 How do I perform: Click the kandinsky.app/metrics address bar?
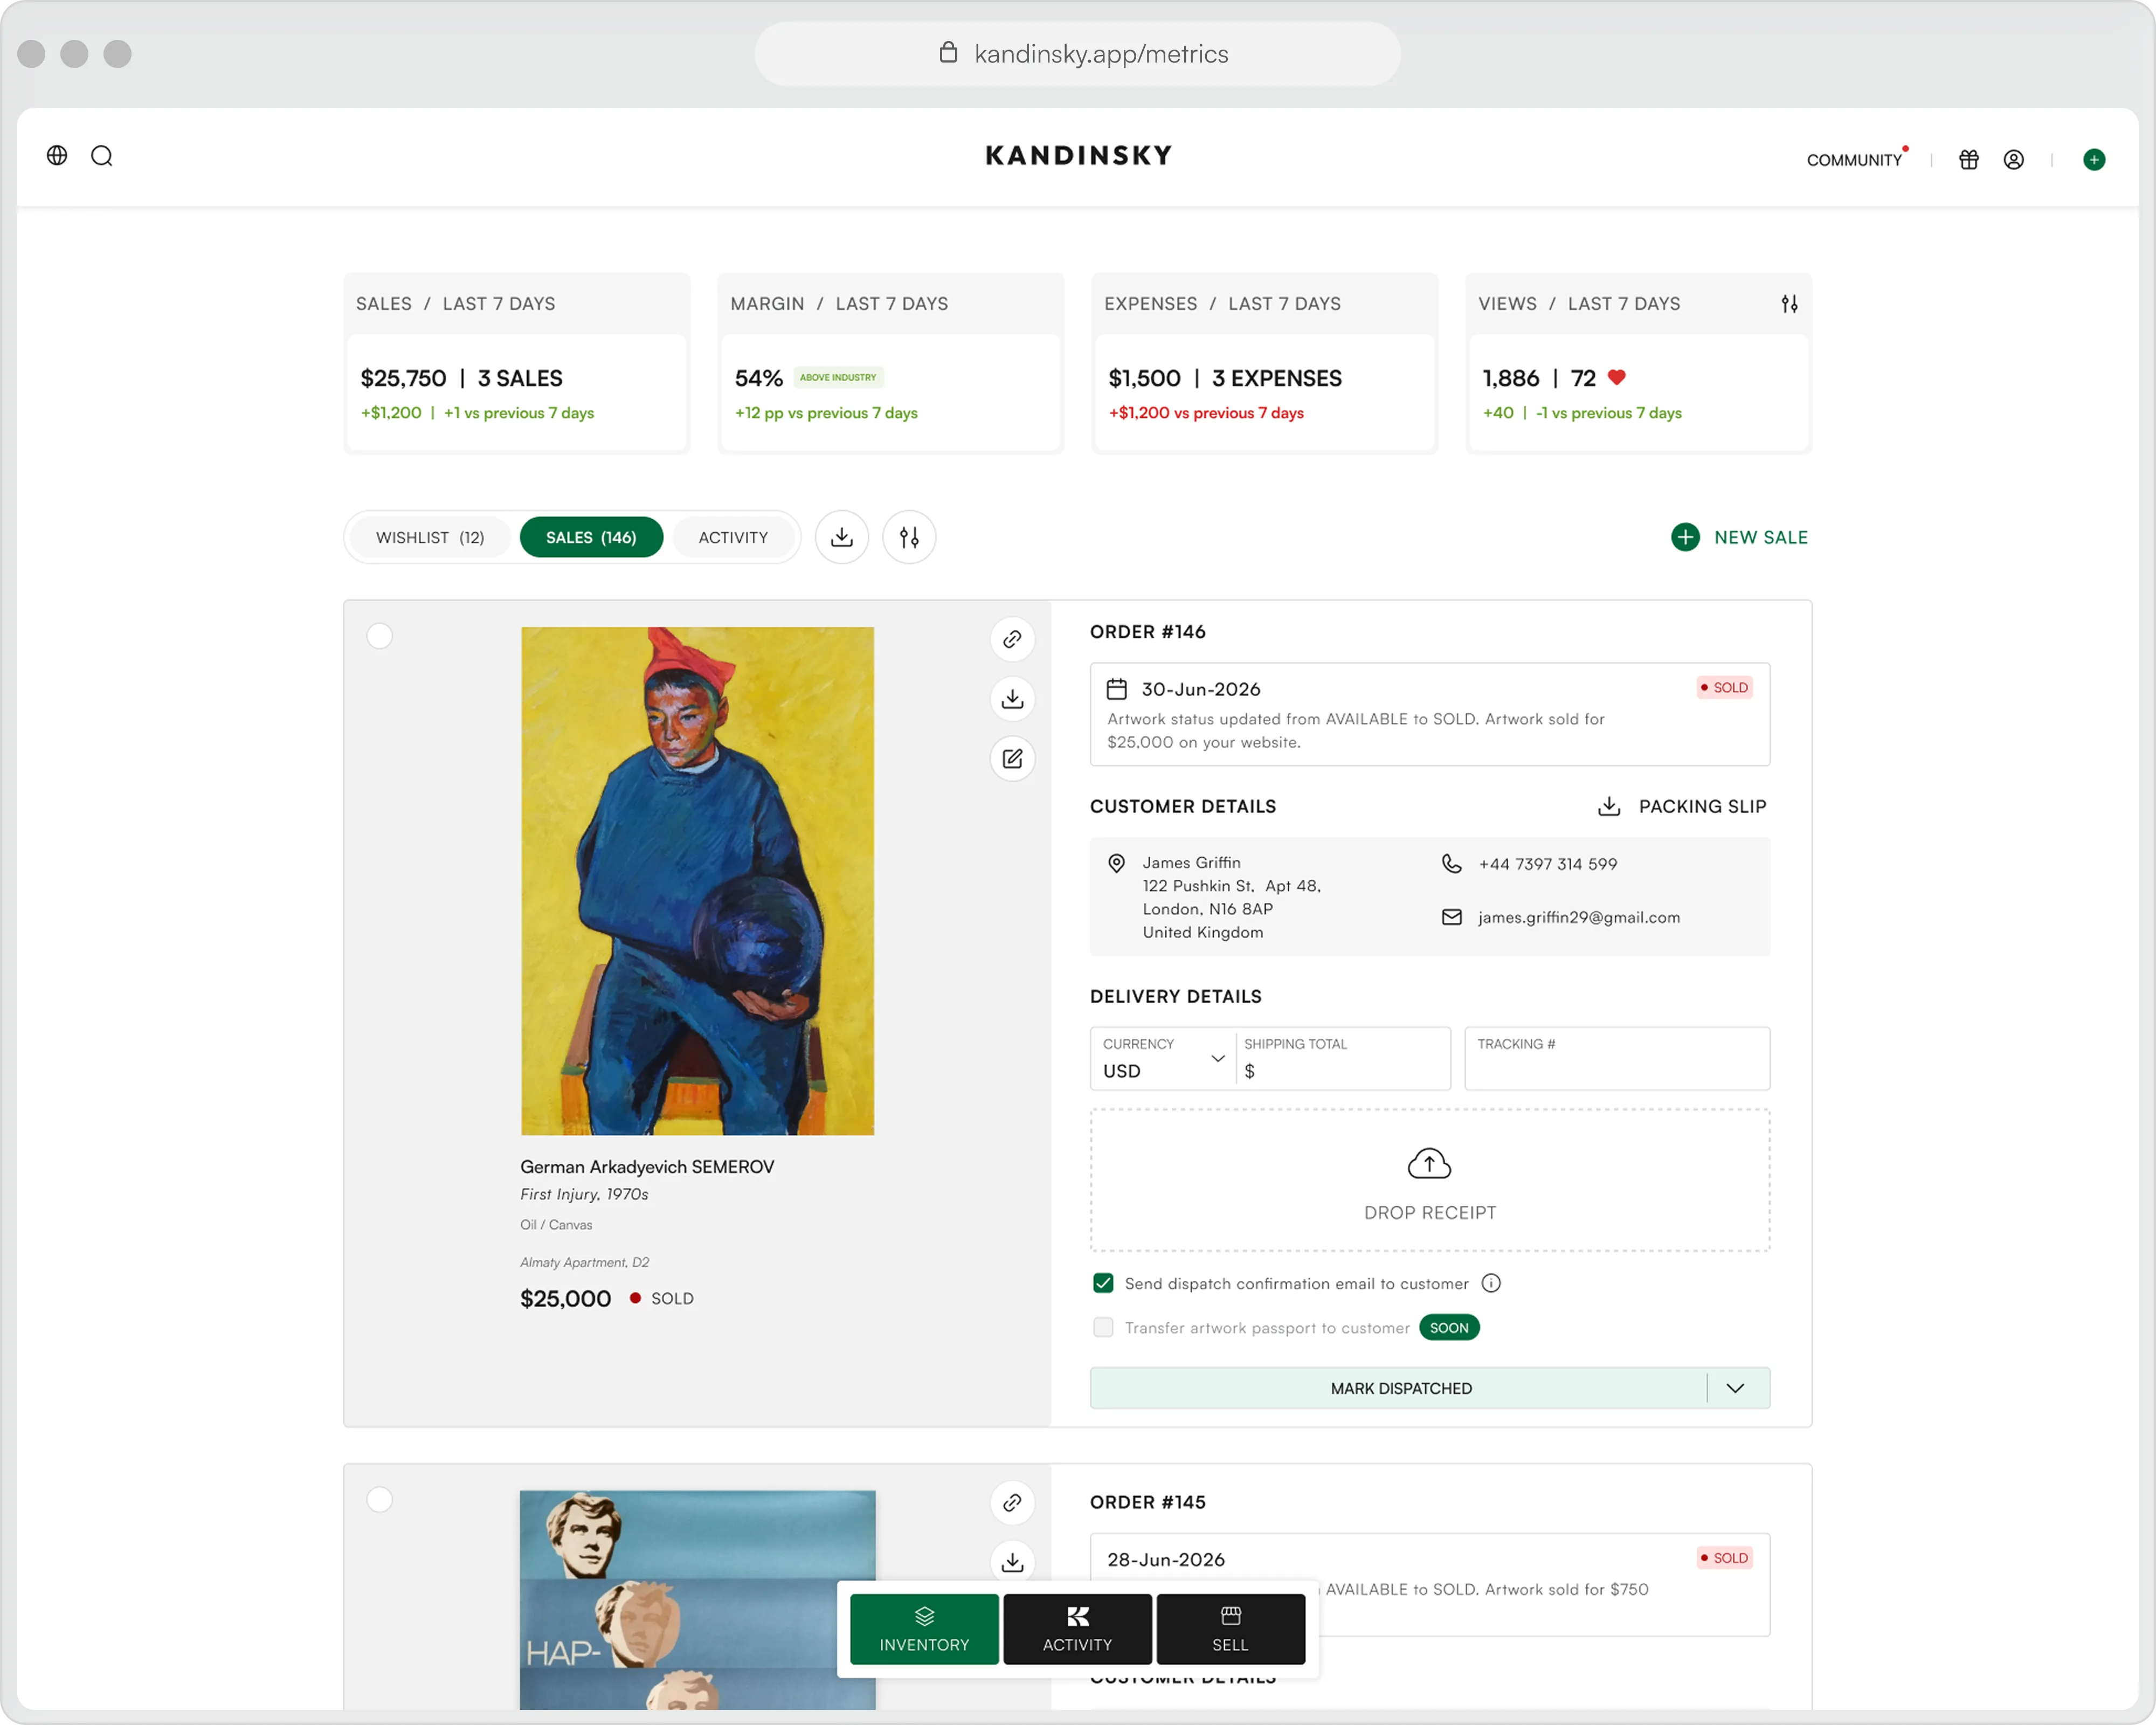tap(1077, 53)
